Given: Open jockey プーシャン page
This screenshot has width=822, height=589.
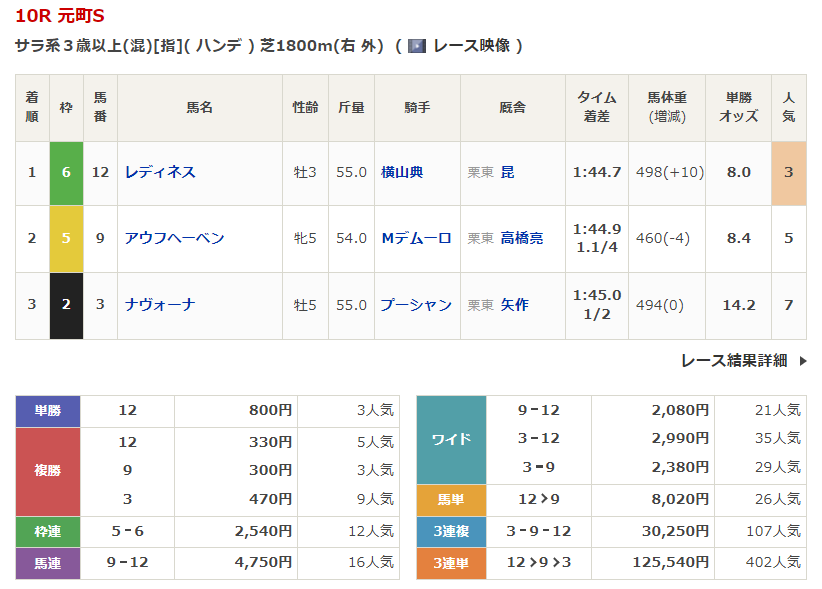Looking at the screenshot, I should (416, 305).
